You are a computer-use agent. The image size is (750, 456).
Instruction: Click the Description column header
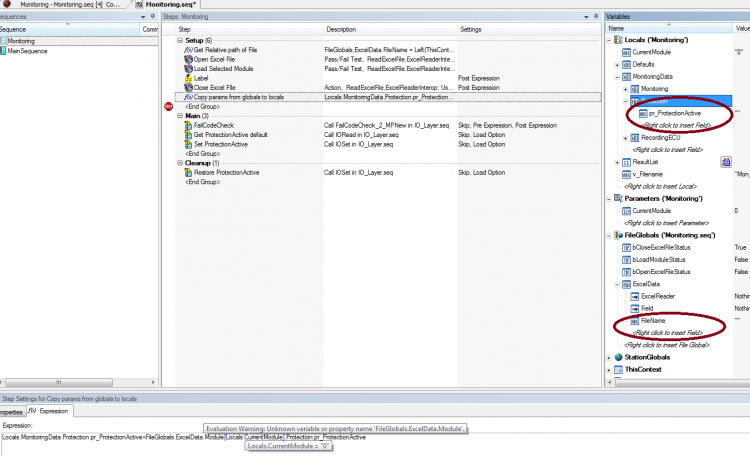(x=390, y=29)
